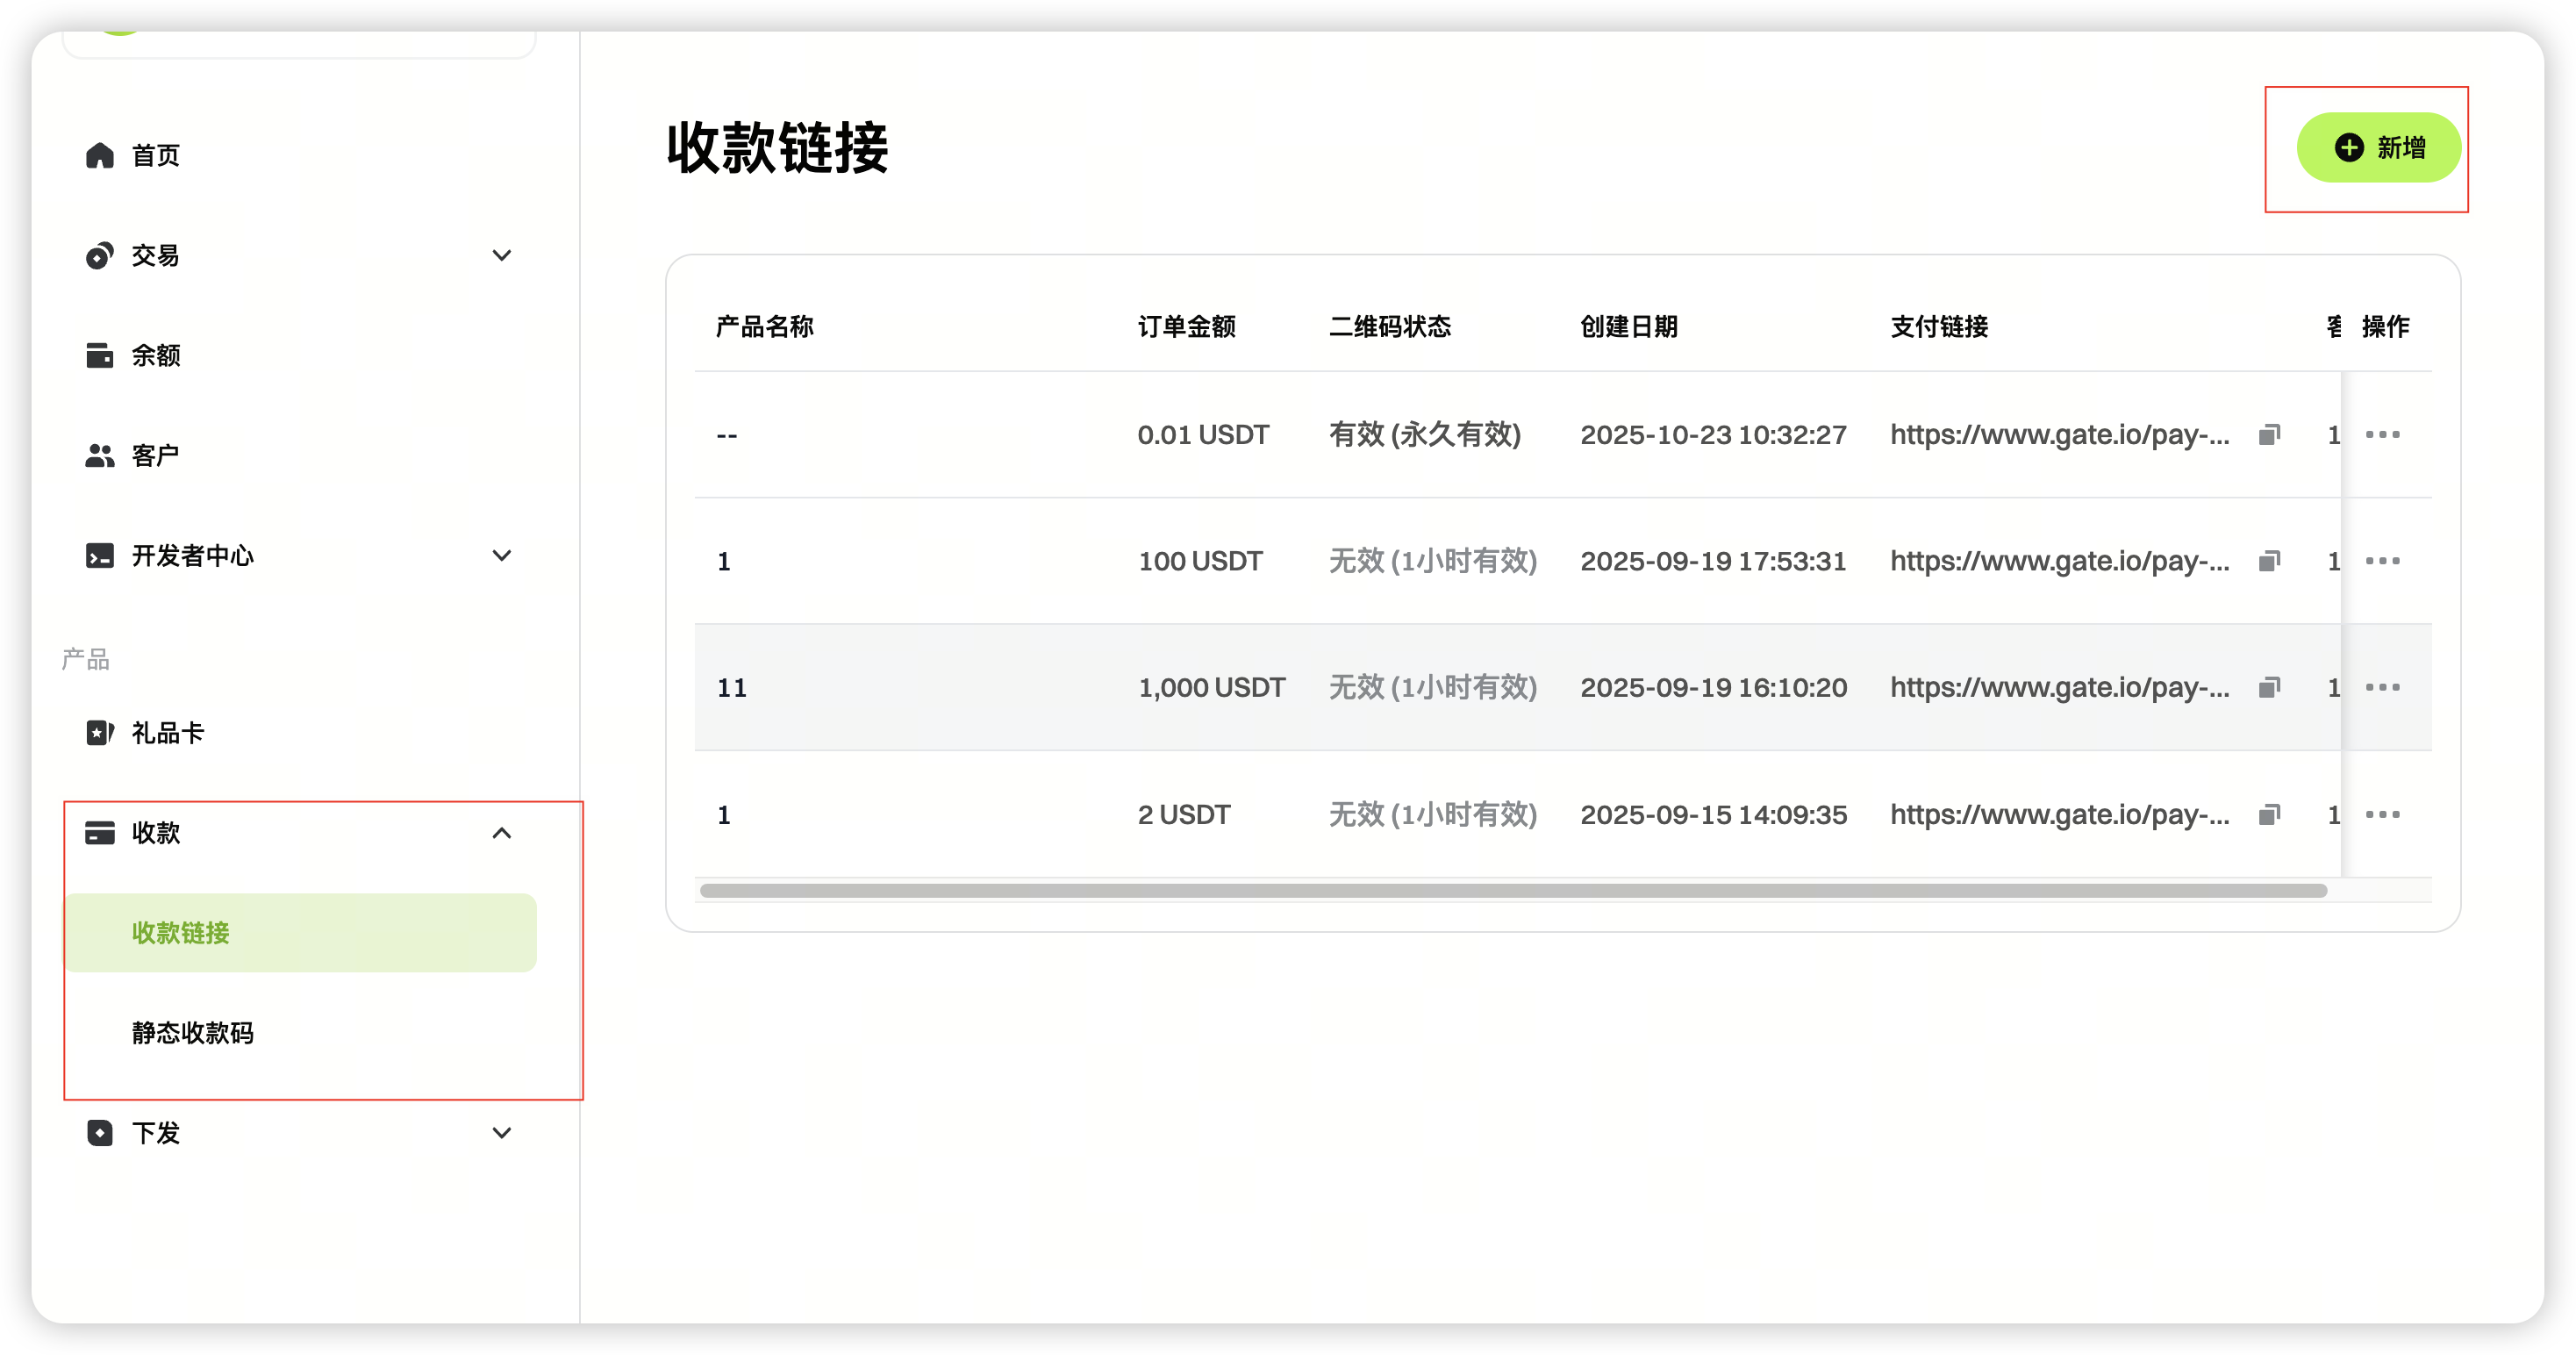The image size is (2576, 1355).
Task: Click the wallet icon next to 余额
Action: (x=99, y=355)
